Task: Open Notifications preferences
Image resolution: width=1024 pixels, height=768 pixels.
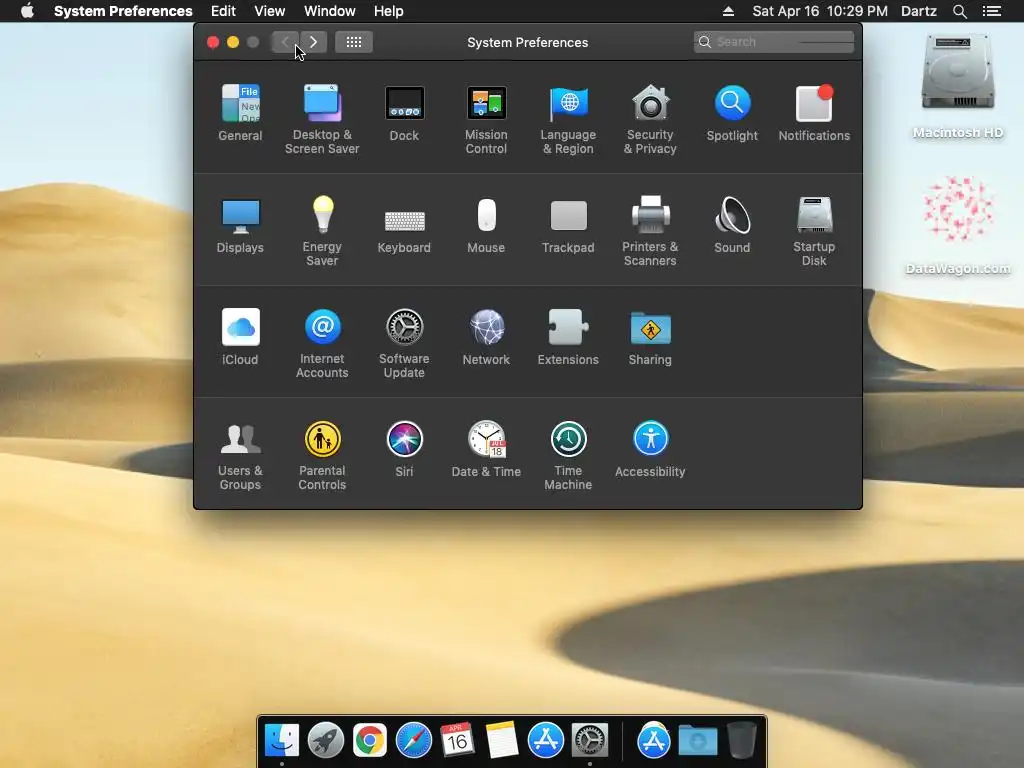Action: 814,112
